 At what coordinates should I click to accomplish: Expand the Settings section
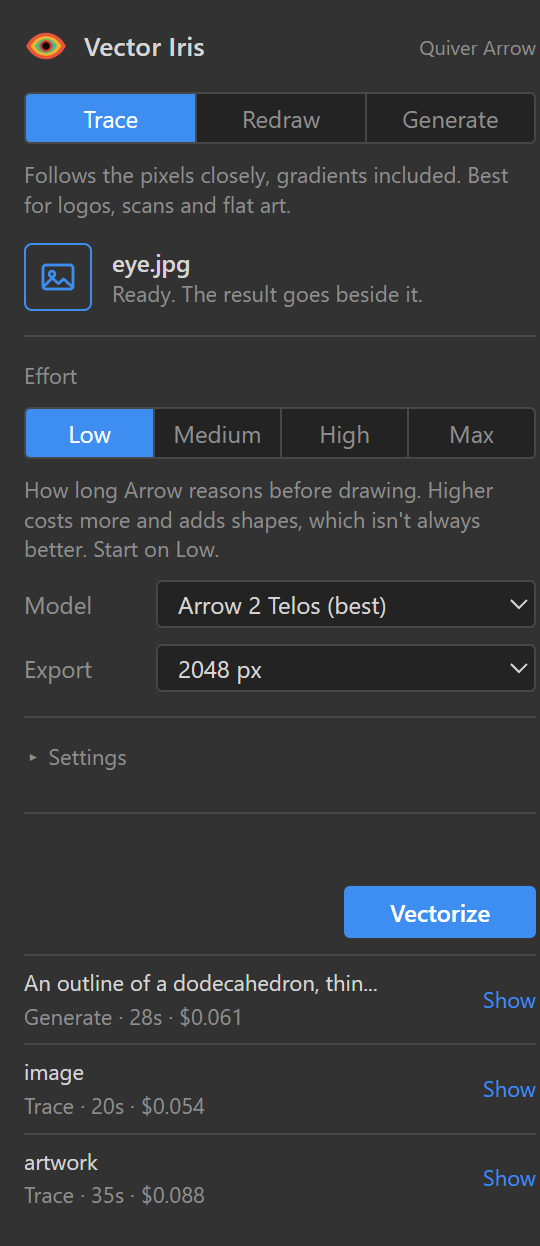click(77, 757)
